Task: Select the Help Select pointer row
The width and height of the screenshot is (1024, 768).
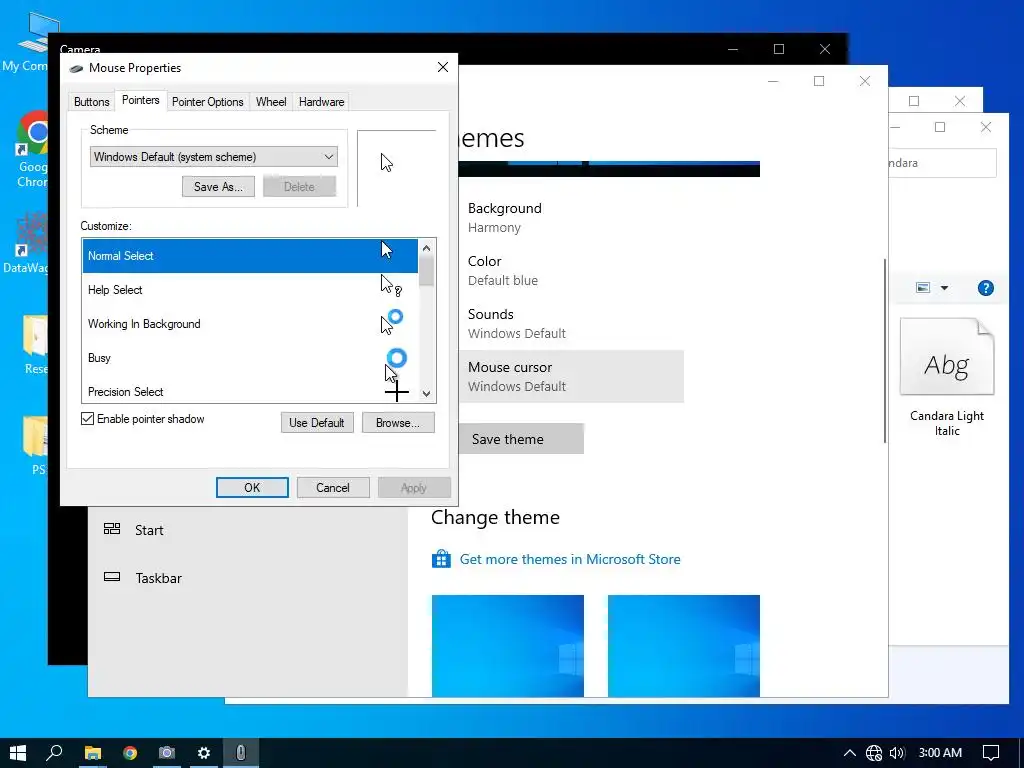Action: click(250, 290)
